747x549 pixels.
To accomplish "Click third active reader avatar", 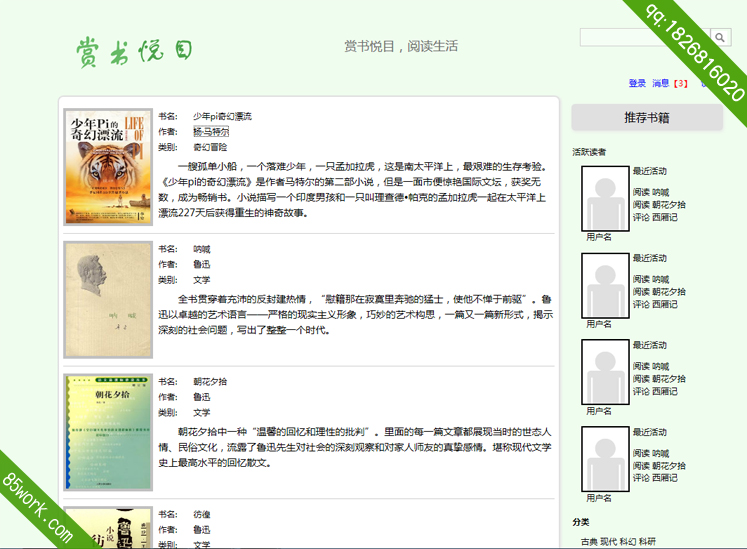I will [605, 372].
